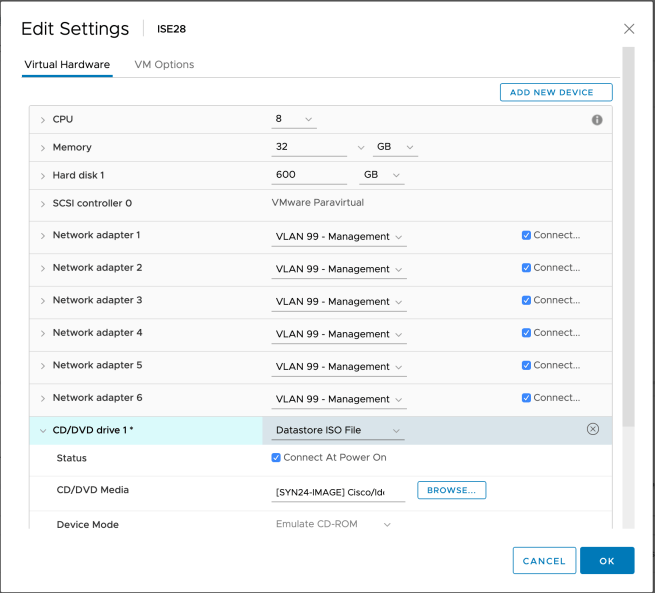Viewport: 655px width, 593px height.
Task: Click the CPU info icon
Action: tap(597, 120)
